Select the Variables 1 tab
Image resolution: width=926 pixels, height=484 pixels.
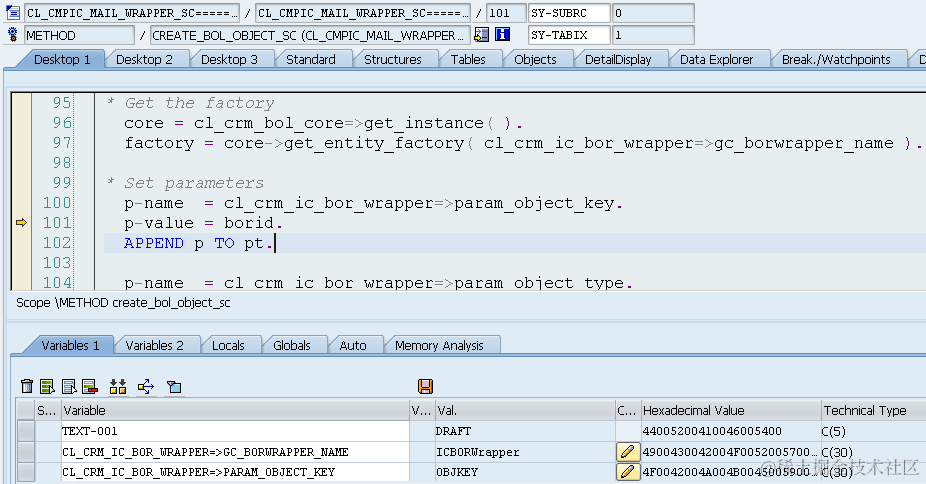pos(70,345)
